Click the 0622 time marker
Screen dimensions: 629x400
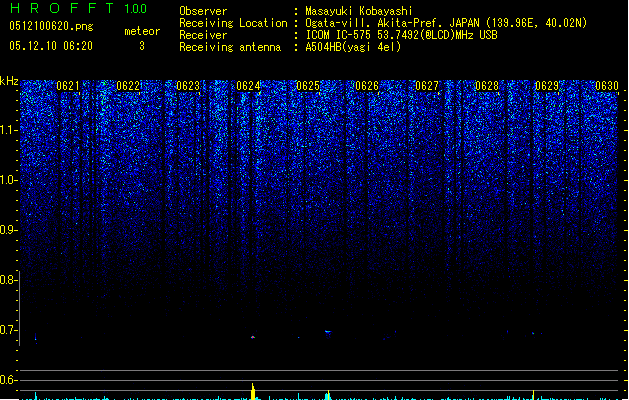click(128, 86)
